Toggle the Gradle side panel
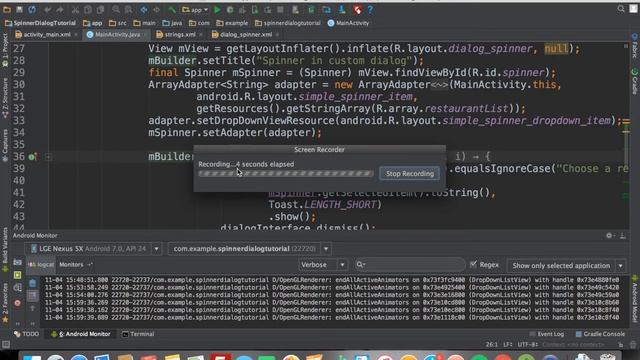The height and width of the screenshot is (360, 640). click(635, 82)
